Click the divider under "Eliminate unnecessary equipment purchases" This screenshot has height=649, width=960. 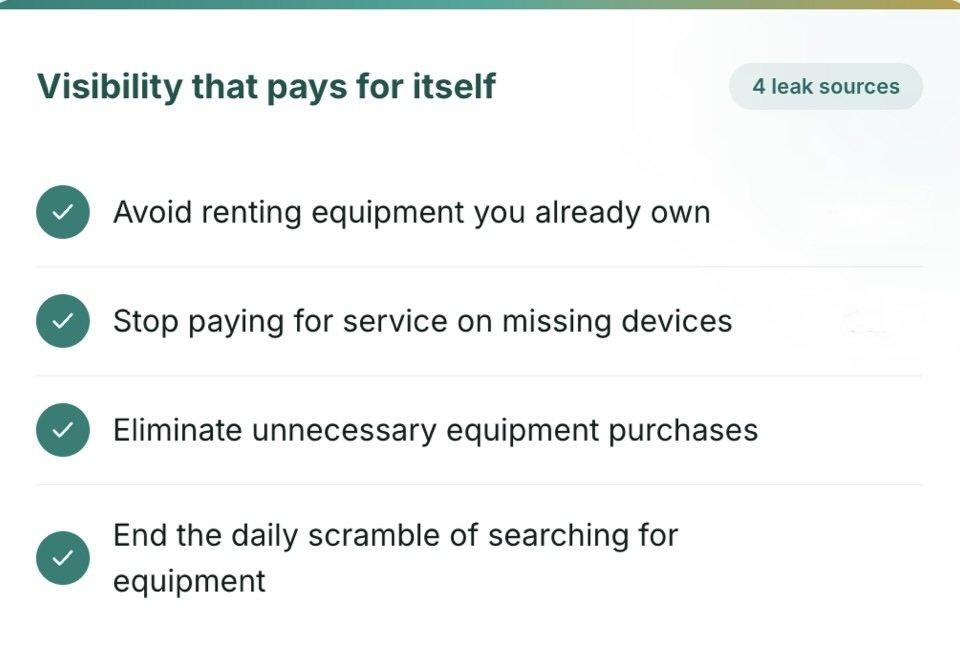tap(479, 484)
